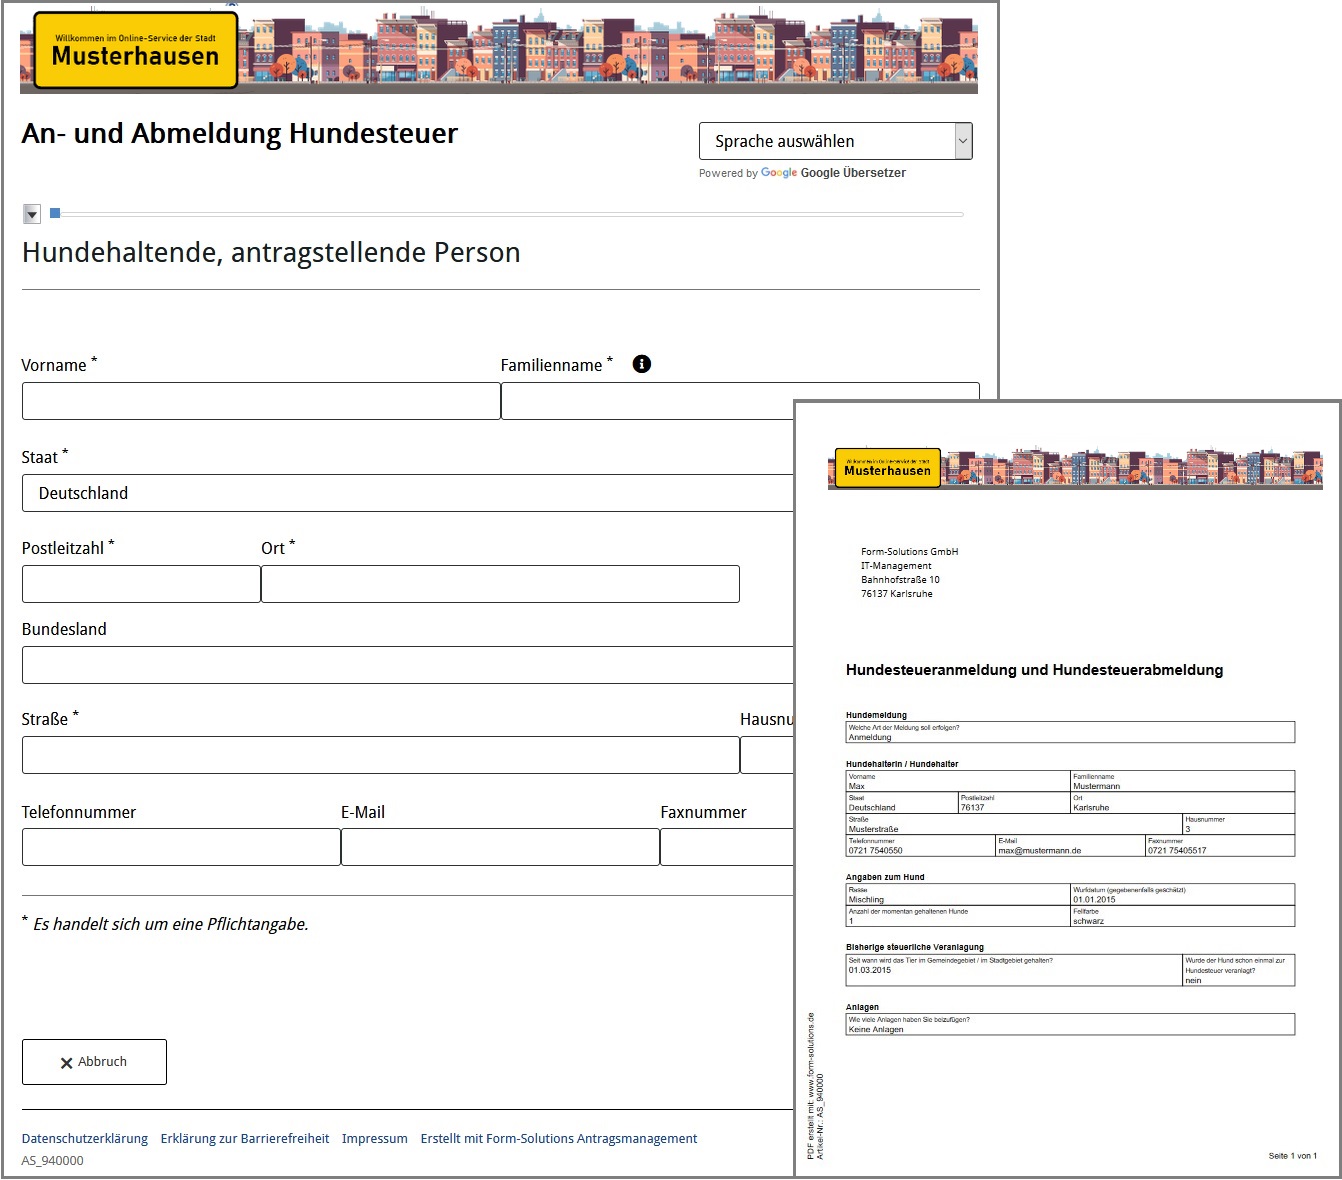
Task: Click 'max@mustermann.de' in the PDF preview
Action: click(1039, 851)
